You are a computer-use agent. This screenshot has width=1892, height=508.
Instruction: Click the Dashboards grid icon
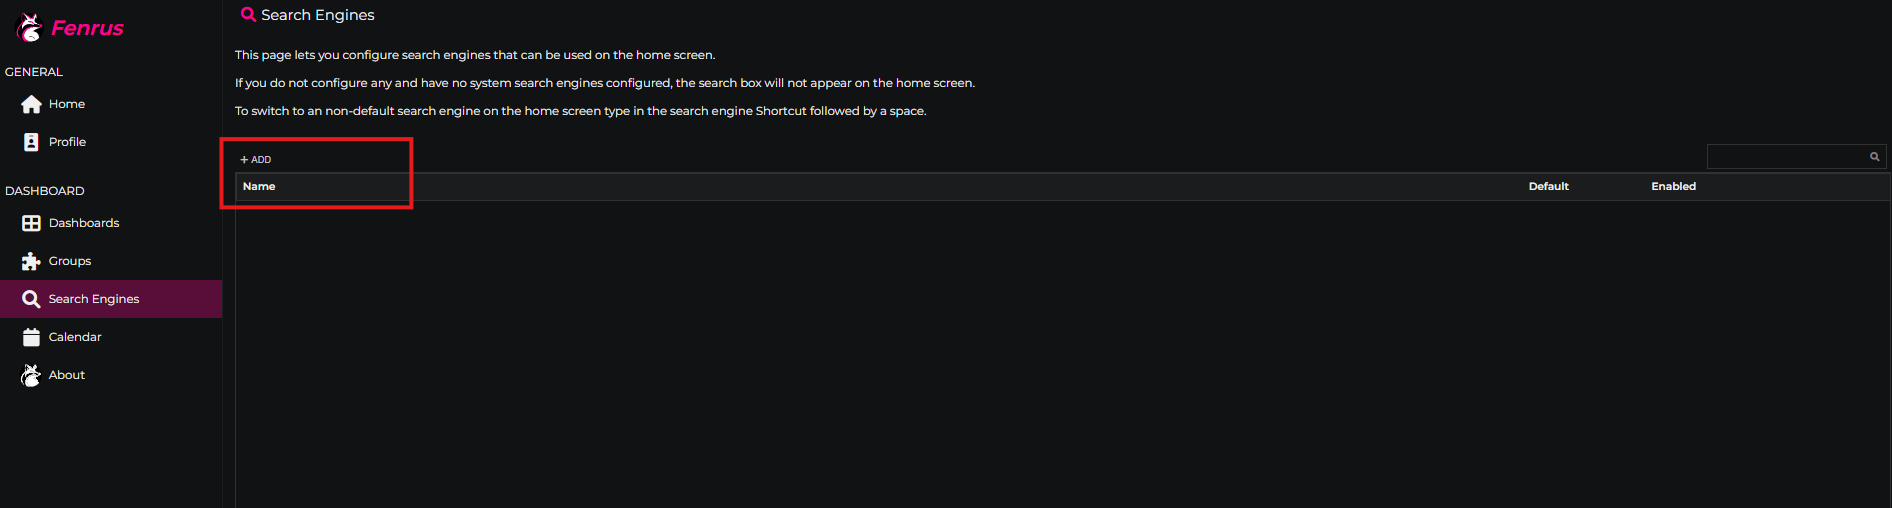(31, 223)
